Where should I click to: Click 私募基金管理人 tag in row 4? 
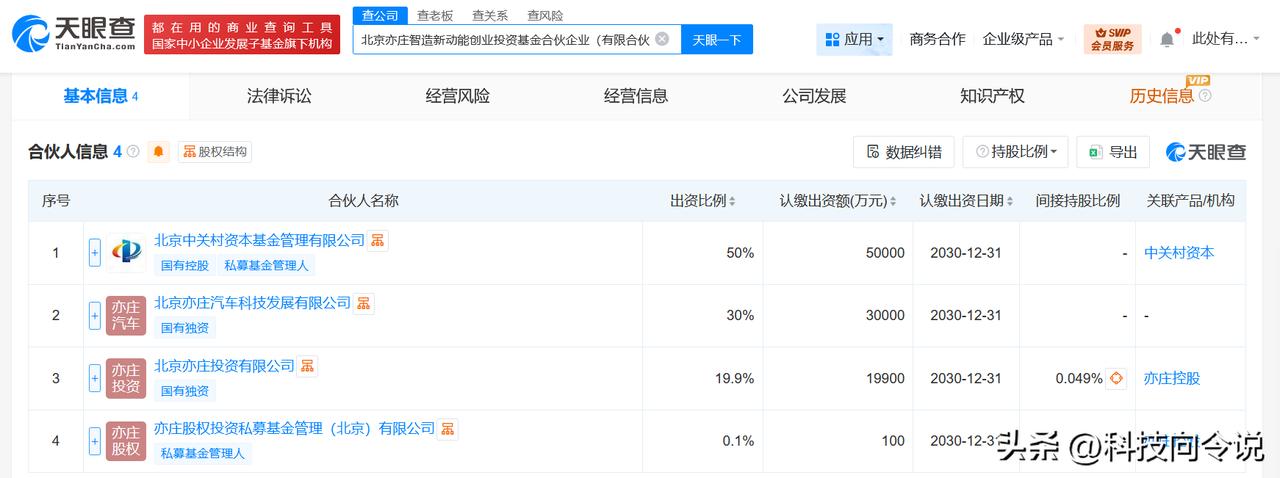click(x=204, y=453)
